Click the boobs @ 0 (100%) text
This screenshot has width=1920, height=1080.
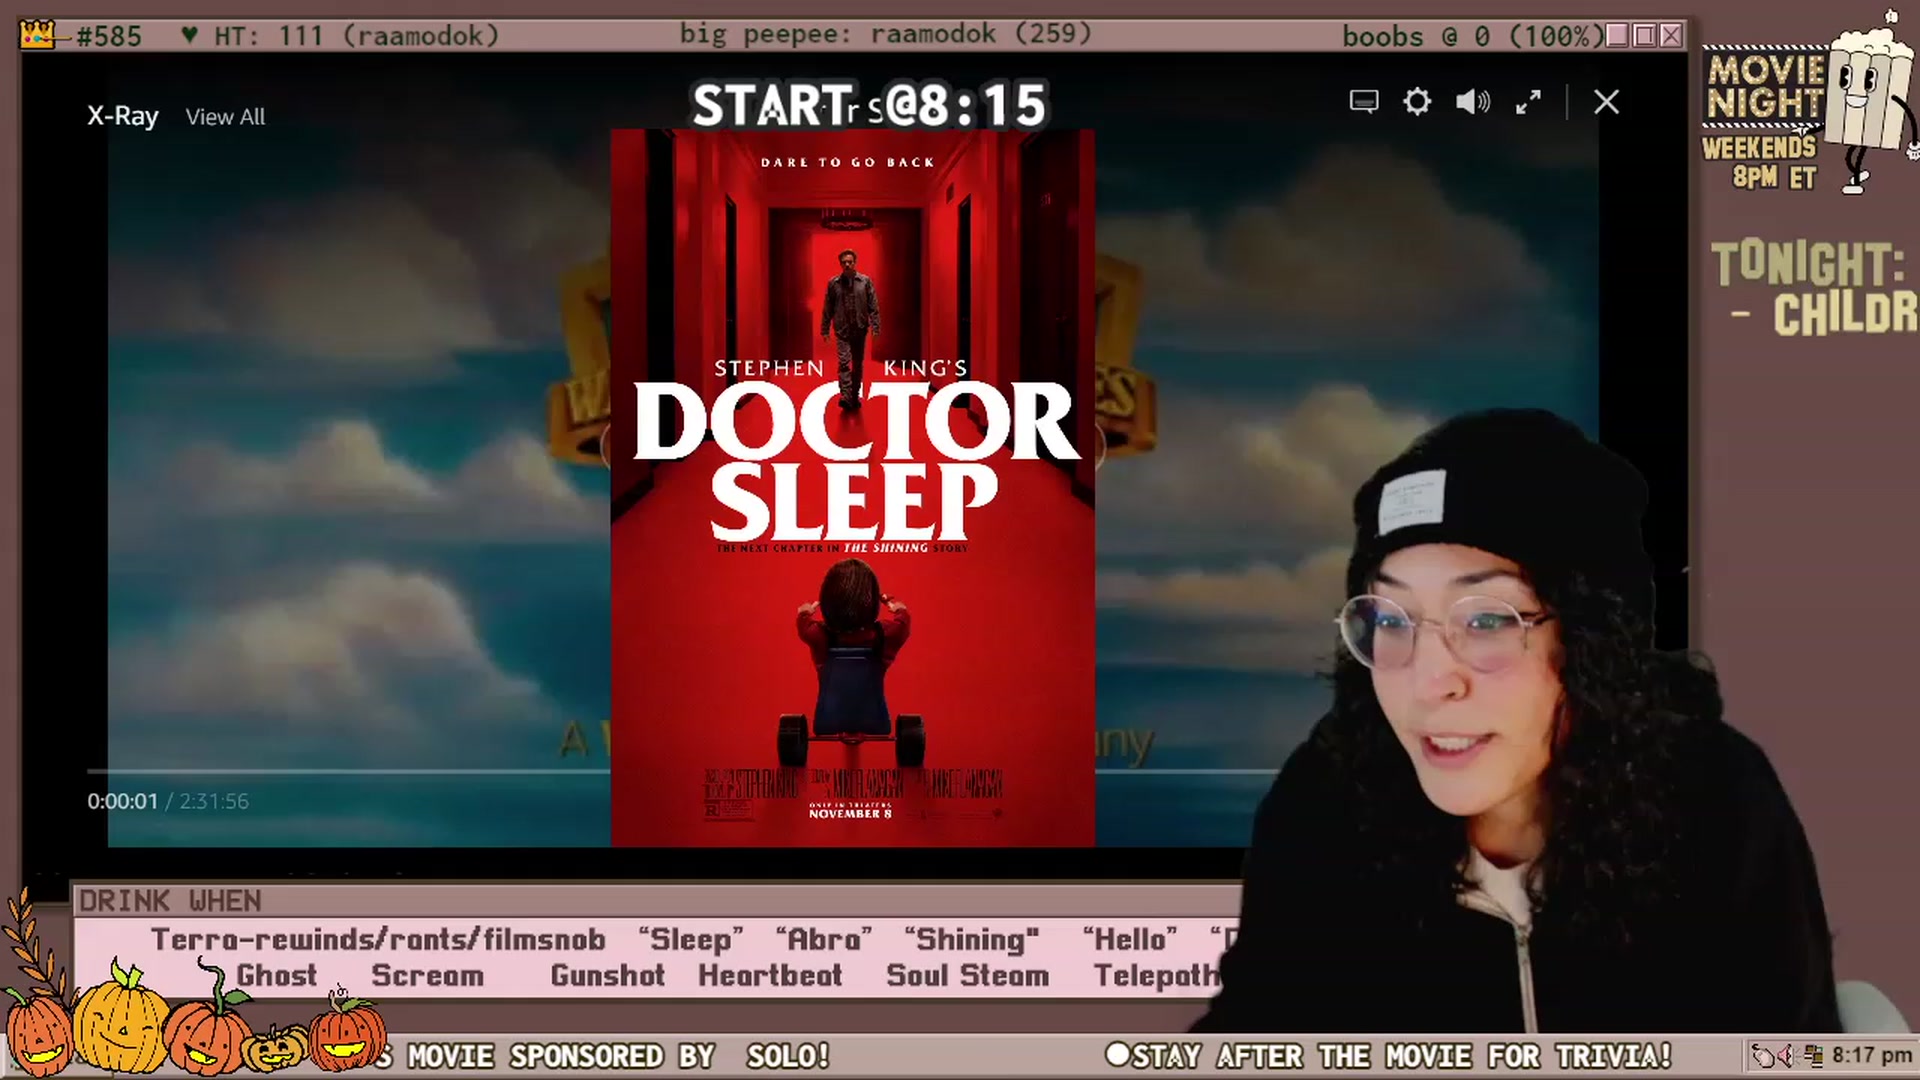tap(1472, 36)
